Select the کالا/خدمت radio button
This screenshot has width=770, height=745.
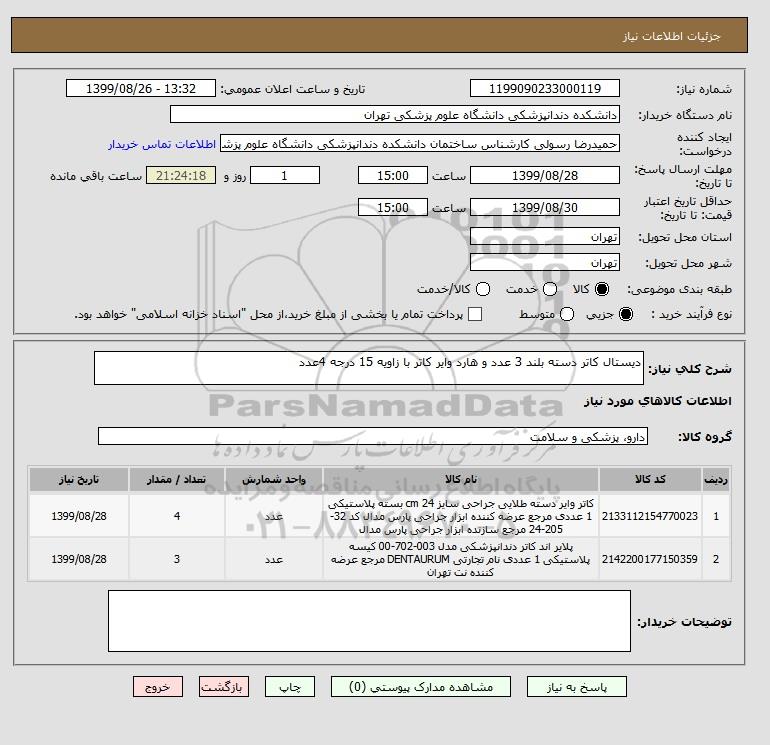tap(483, 289)
